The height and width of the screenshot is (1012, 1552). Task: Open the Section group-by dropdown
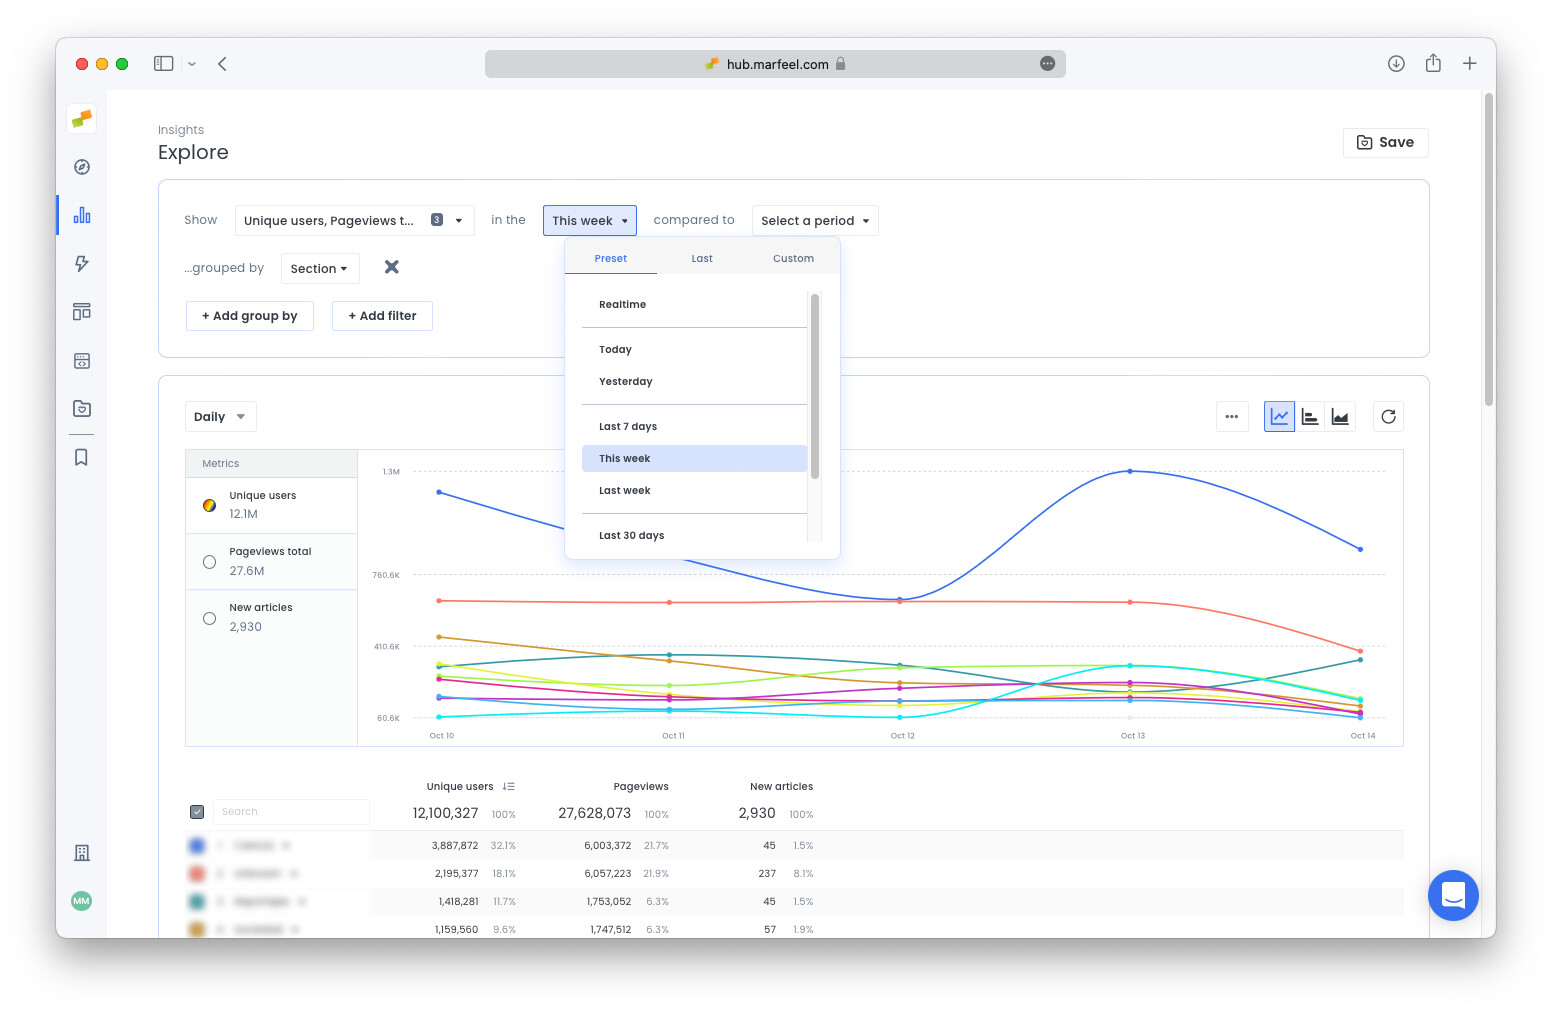pyautogui.click(x=319, y=269)
